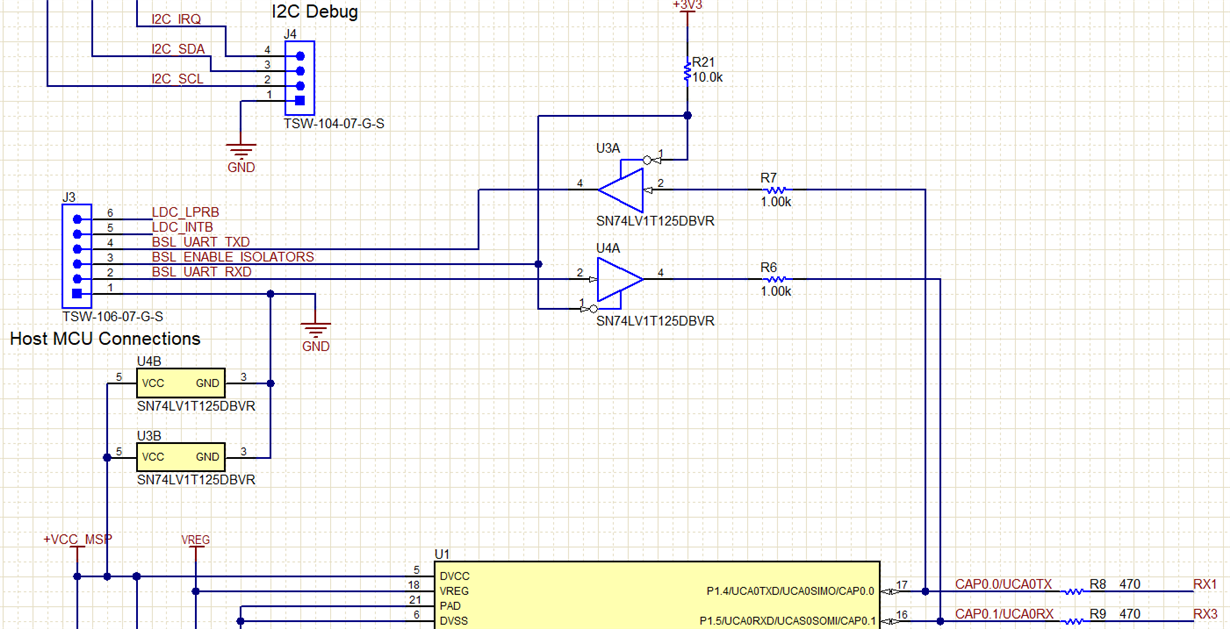Click the U4A SN74LV1T125DBVR part label
Image resolution: width=1230 pixels, height=629 pixels.
click(x=655, y=321)
